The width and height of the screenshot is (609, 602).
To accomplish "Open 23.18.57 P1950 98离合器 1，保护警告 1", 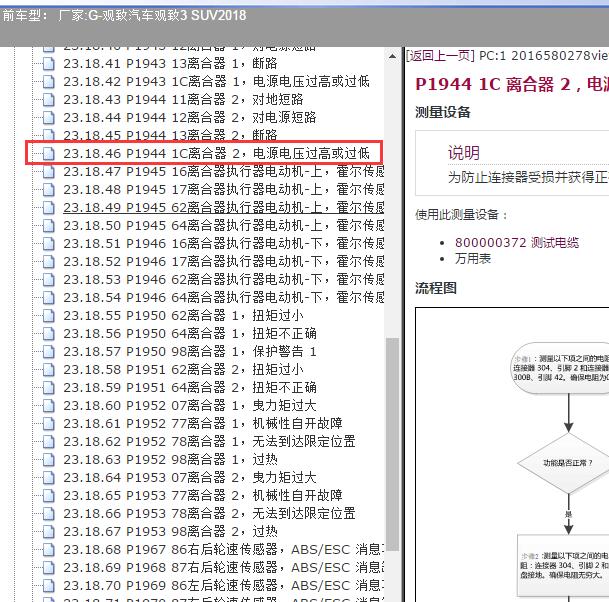I will pos(190,351).
